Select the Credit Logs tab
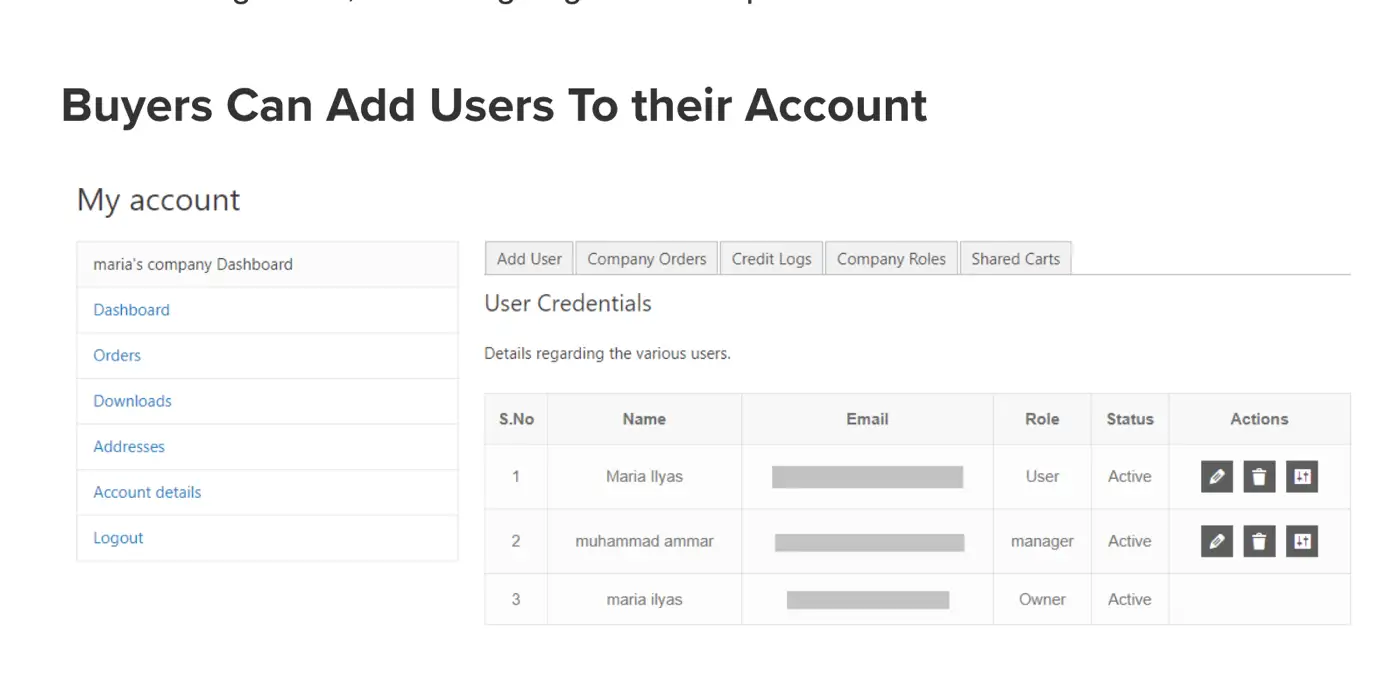The width and height of the screenshot is (1400, 700). pyautogui.click(x=771, y=258)
